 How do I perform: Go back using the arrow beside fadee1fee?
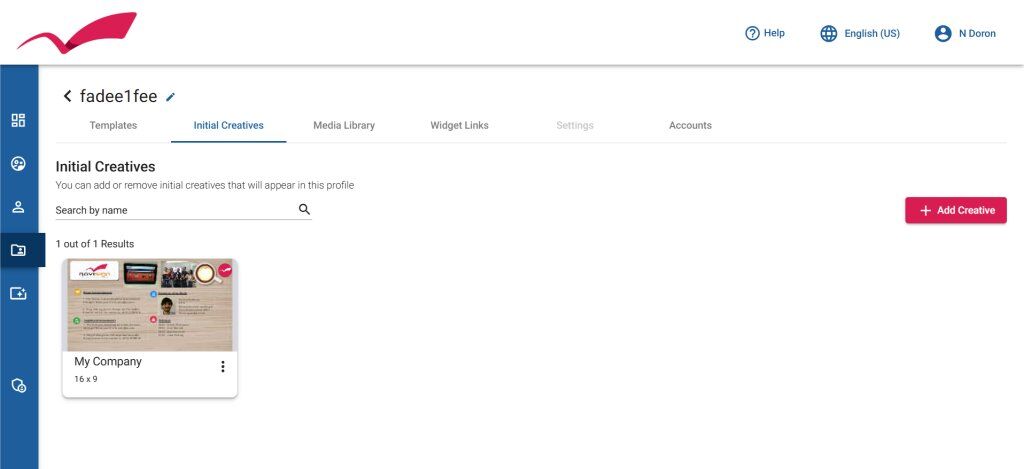(x=67, y=96)
